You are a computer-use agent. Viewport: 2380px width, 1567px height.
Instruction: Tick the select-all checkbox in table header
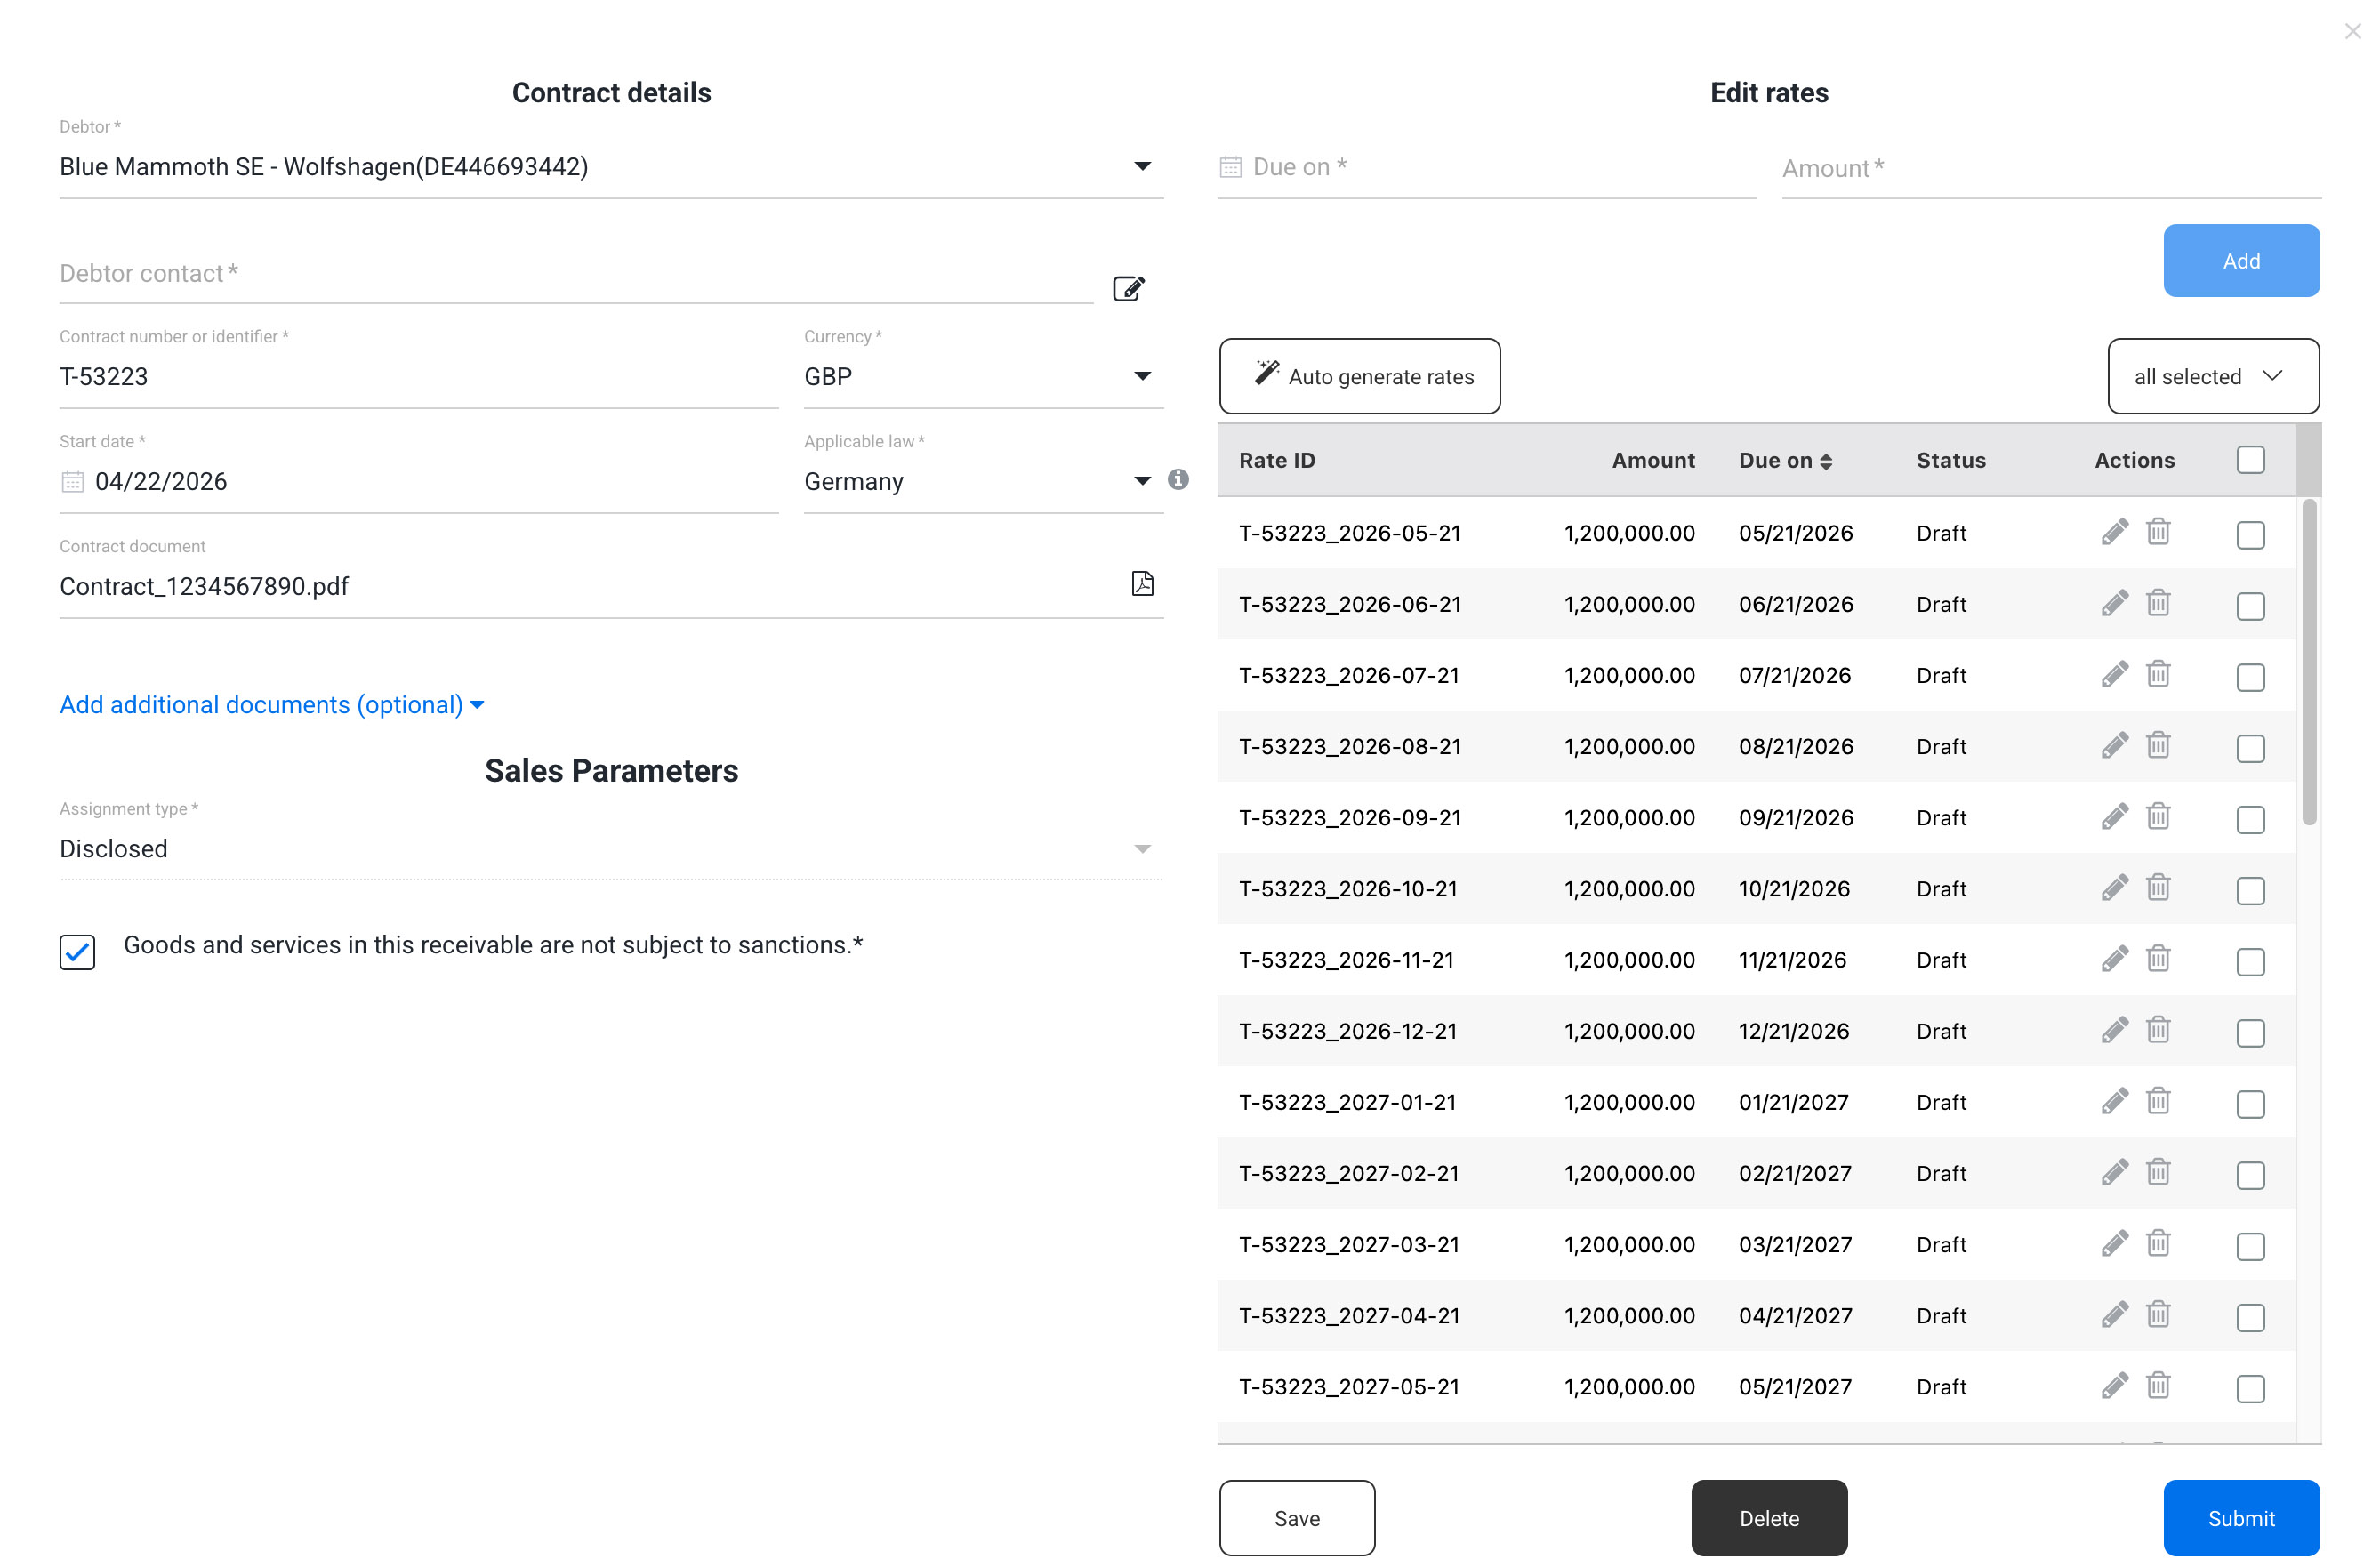(x=2250, y=460)
